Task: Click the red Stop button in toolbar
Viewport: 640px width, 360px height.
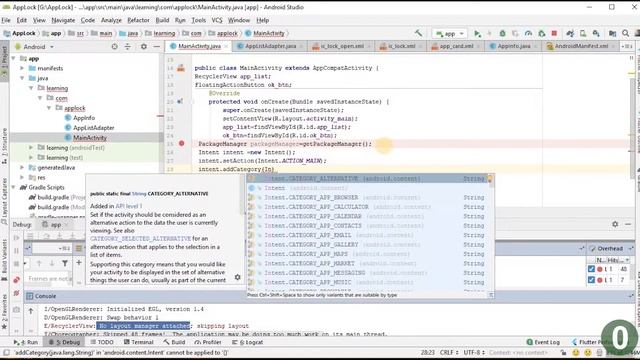Action: click(554, 33)
